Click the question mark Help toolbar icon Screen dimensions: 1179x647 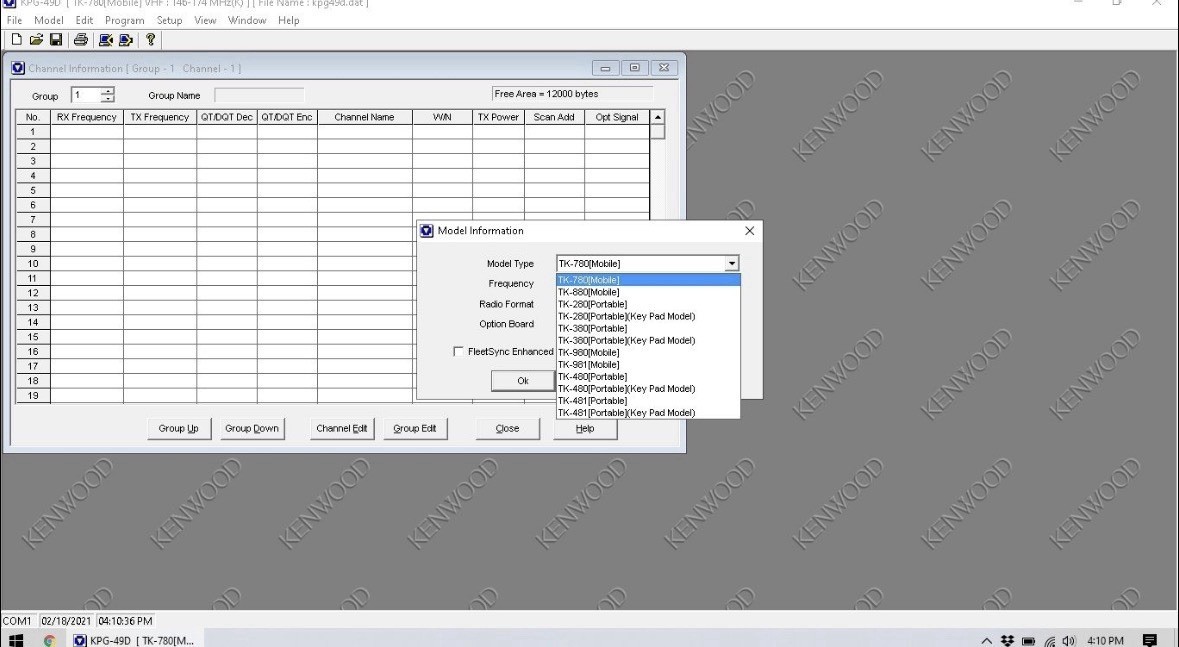pos(150,40)
